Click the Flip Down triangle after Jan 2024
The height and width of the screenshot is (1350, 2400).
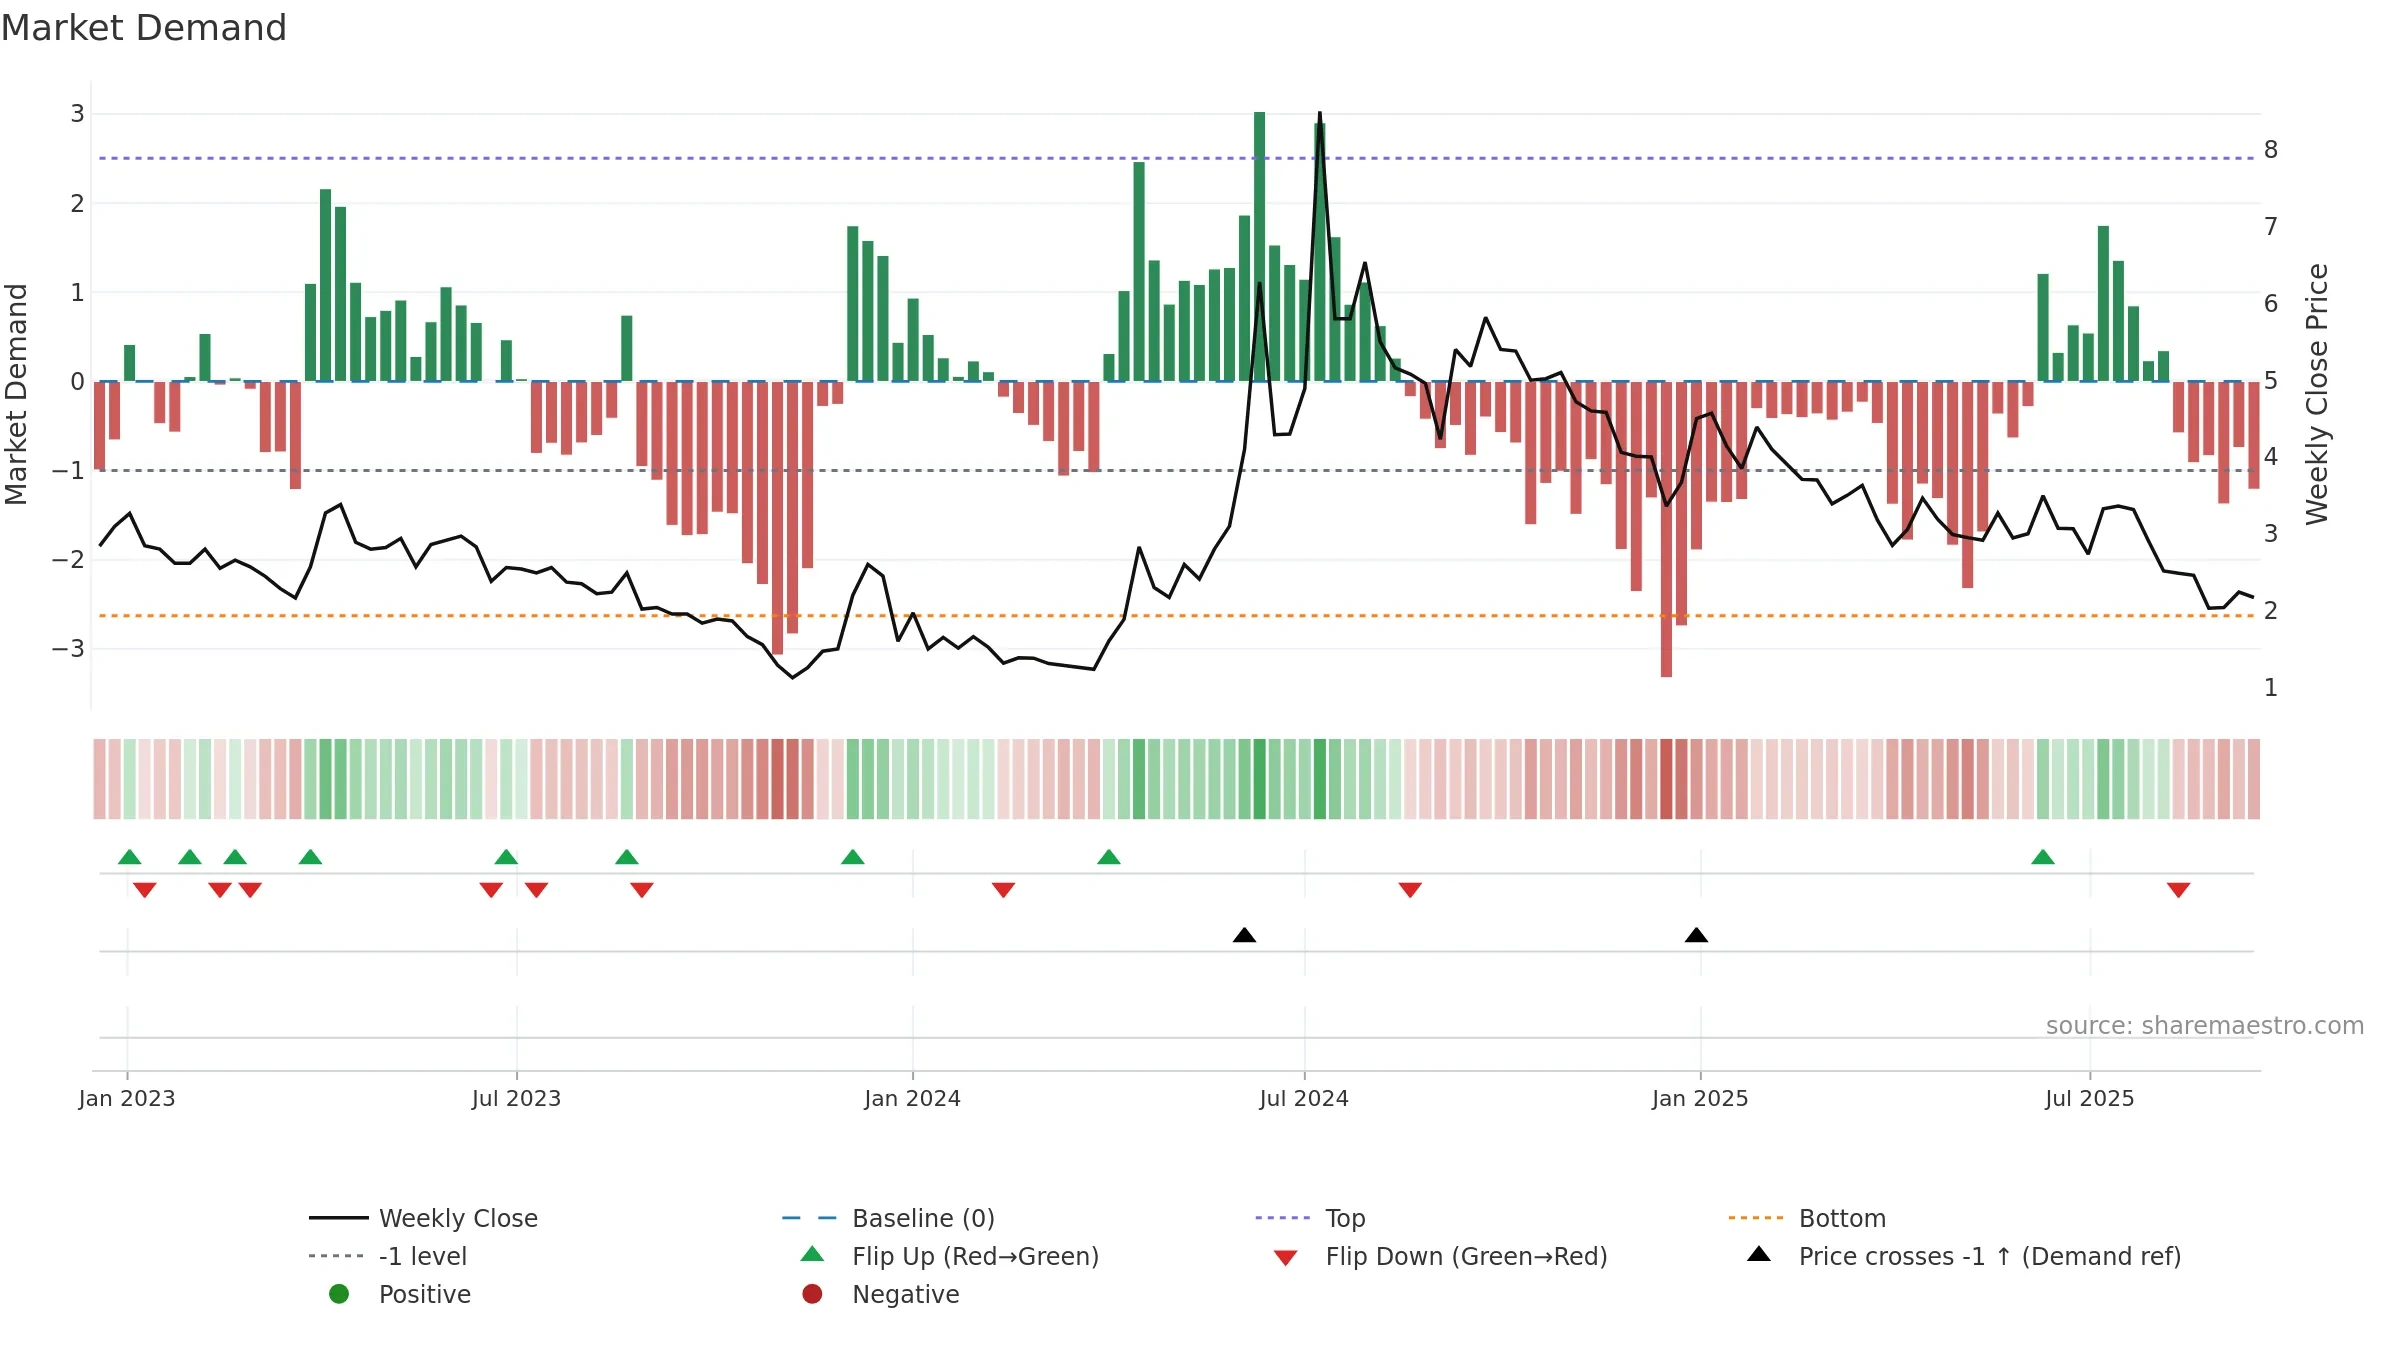[1004, 890]
